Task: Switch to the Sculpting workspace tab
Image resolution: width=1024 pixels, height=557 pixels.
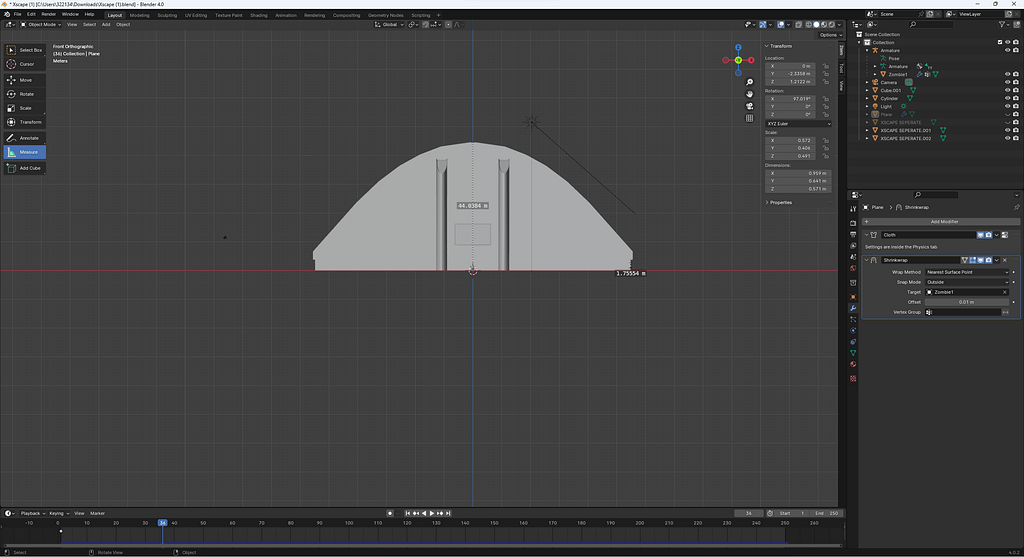Action: click(167, 15)
